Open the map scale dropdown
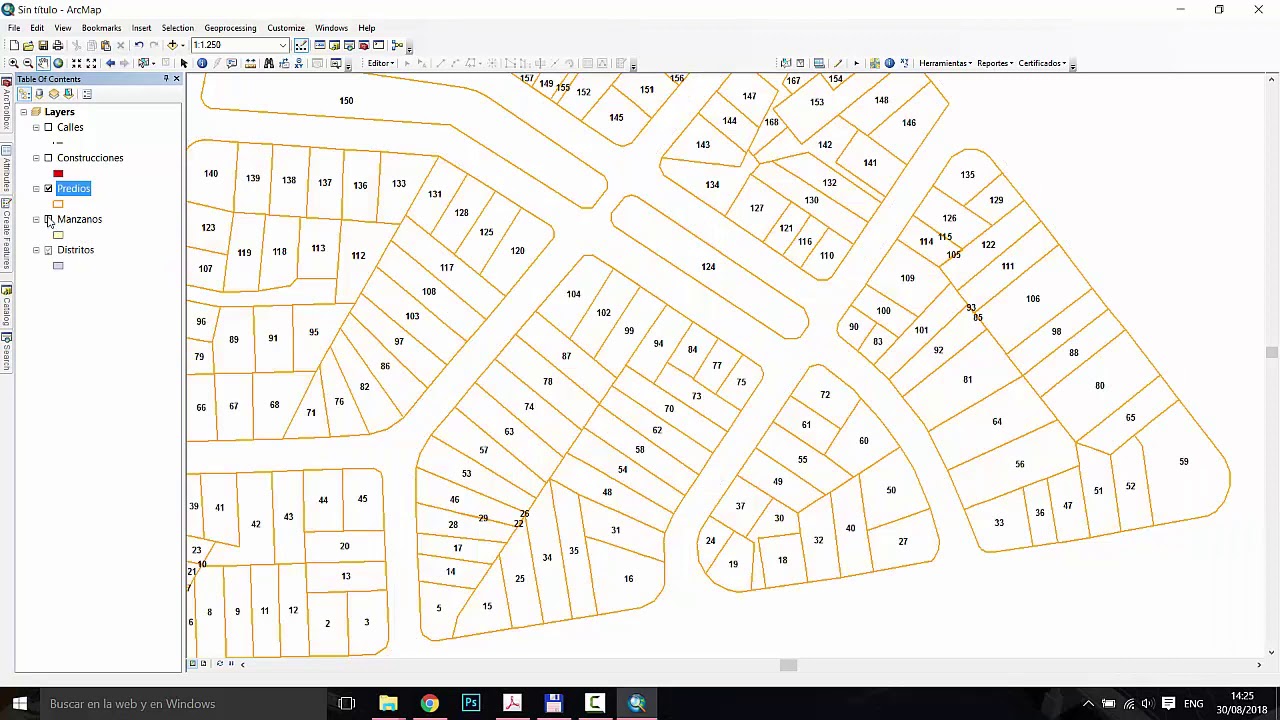Screen dimensions: 1280x720 (283, 45)
